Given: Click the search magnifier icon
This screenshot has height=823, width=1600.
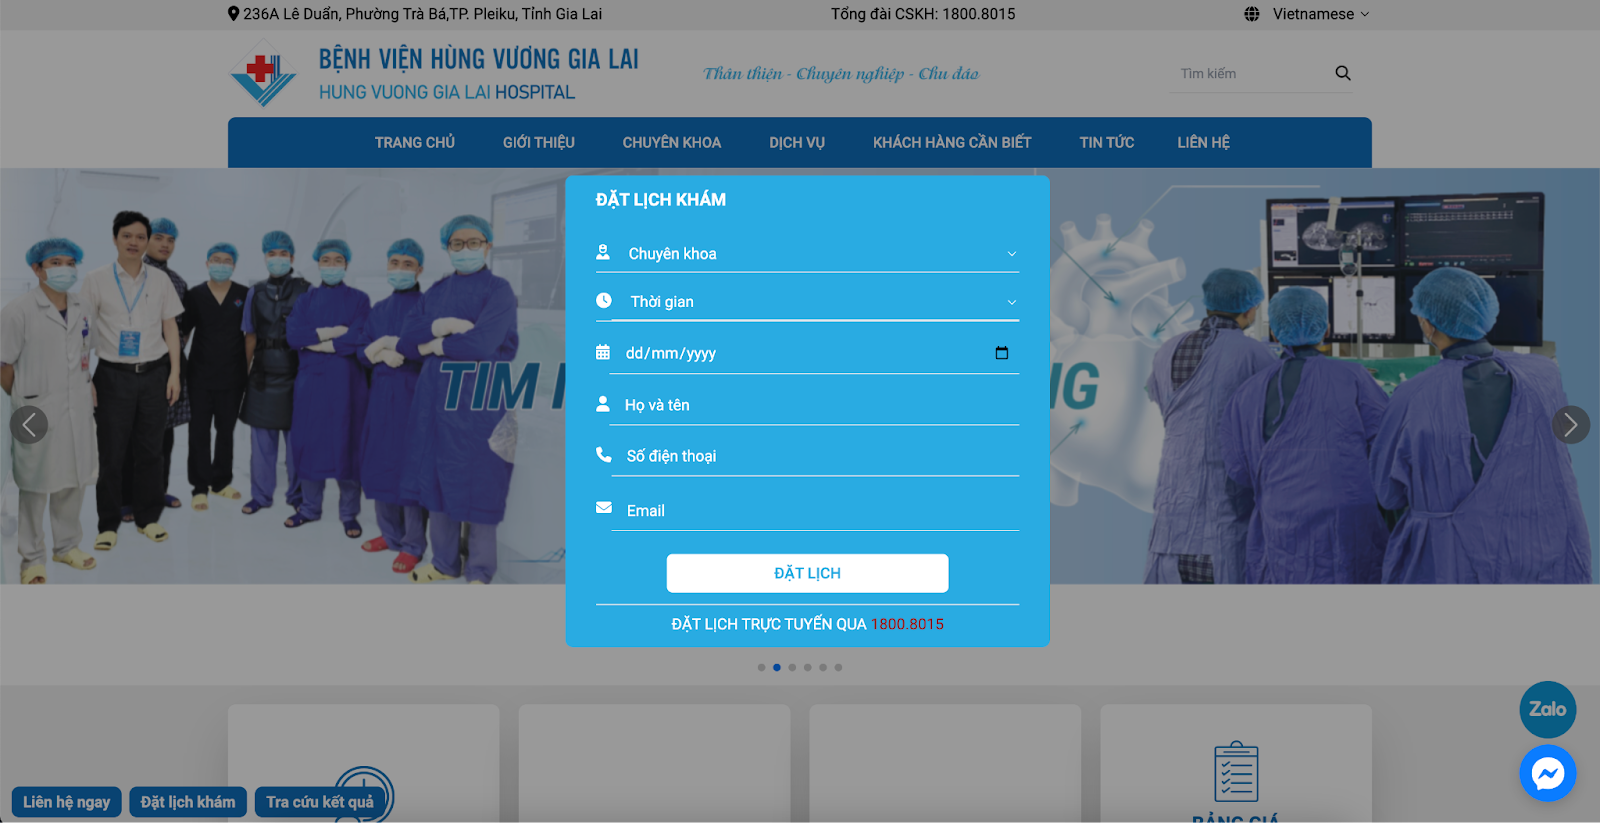Looking at the screenshot, I should [x=1342, y=73].
